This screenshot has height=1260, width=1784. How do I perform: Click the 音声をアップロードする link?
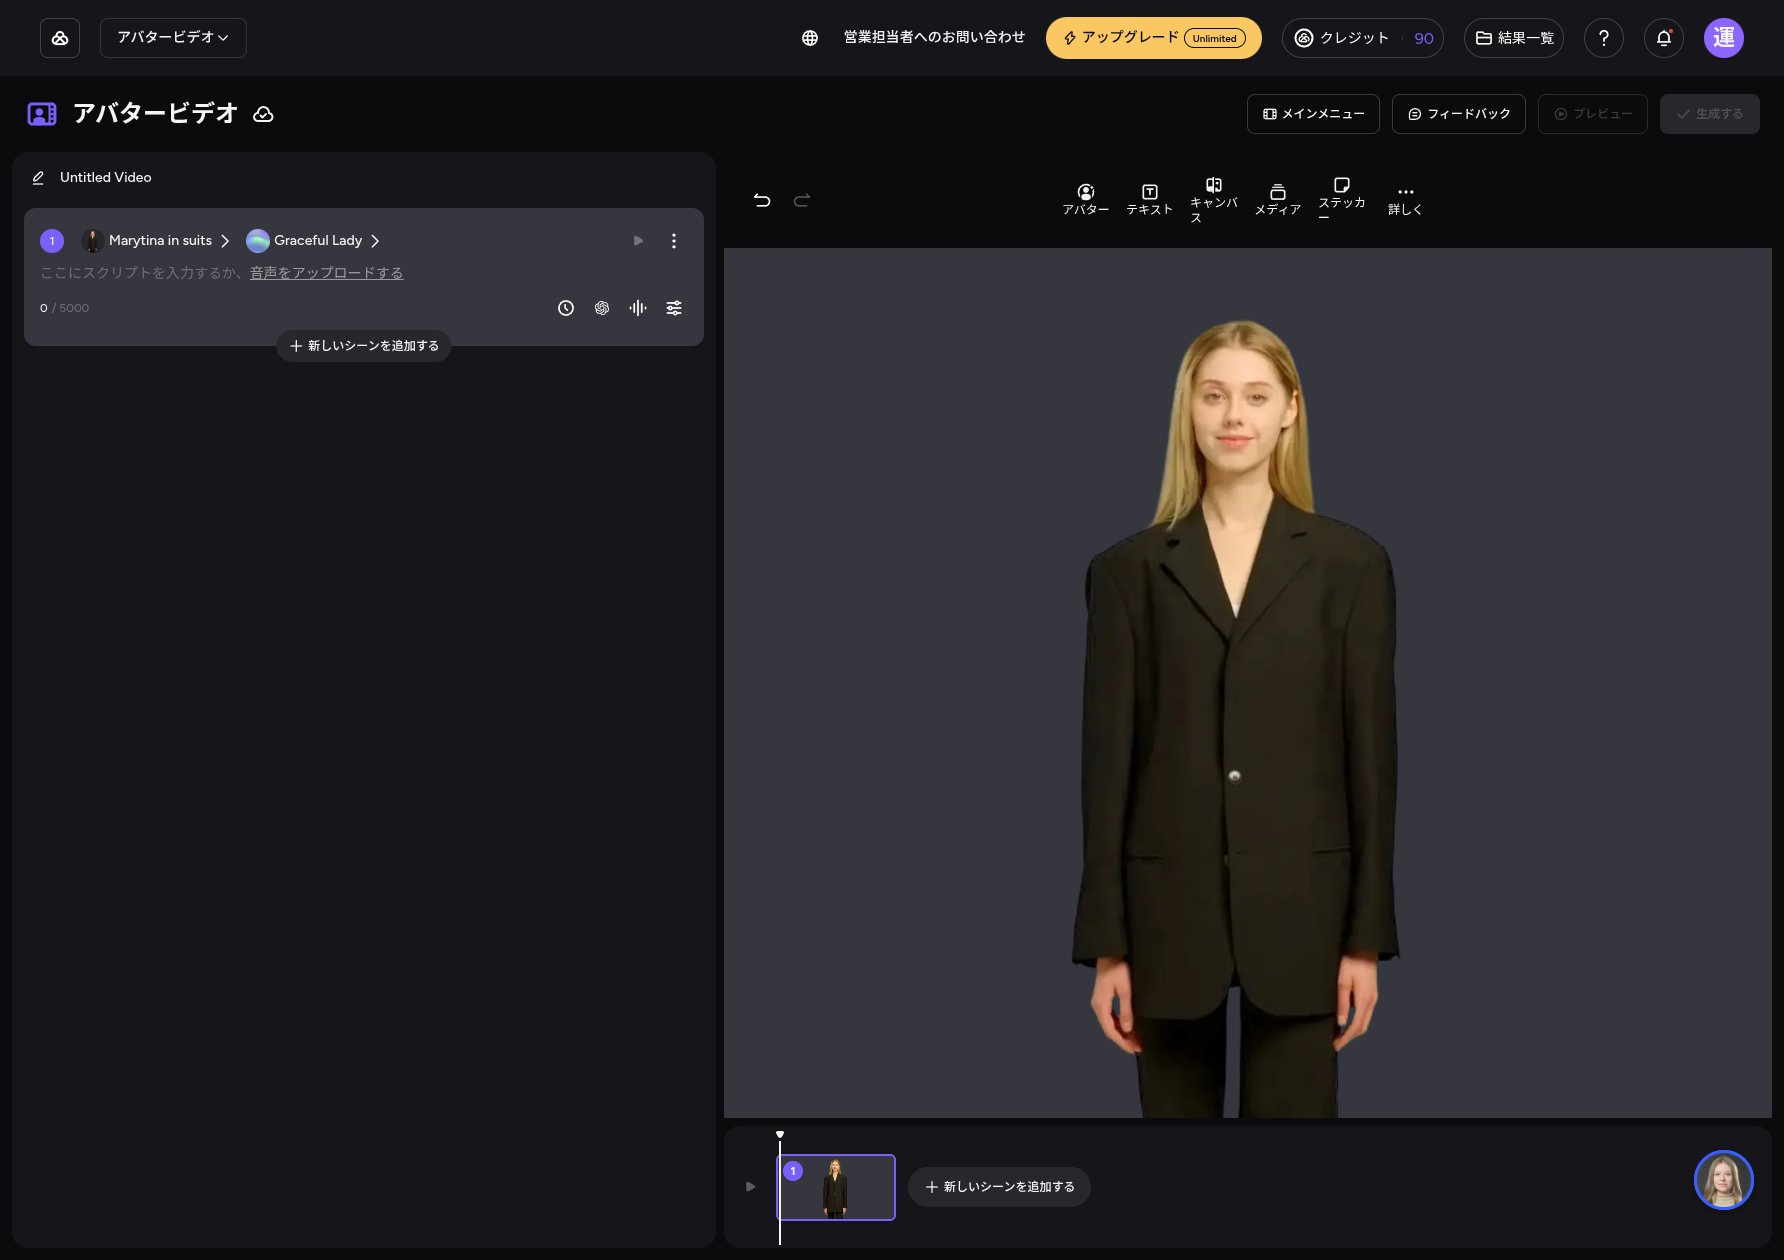click(326, 273)
